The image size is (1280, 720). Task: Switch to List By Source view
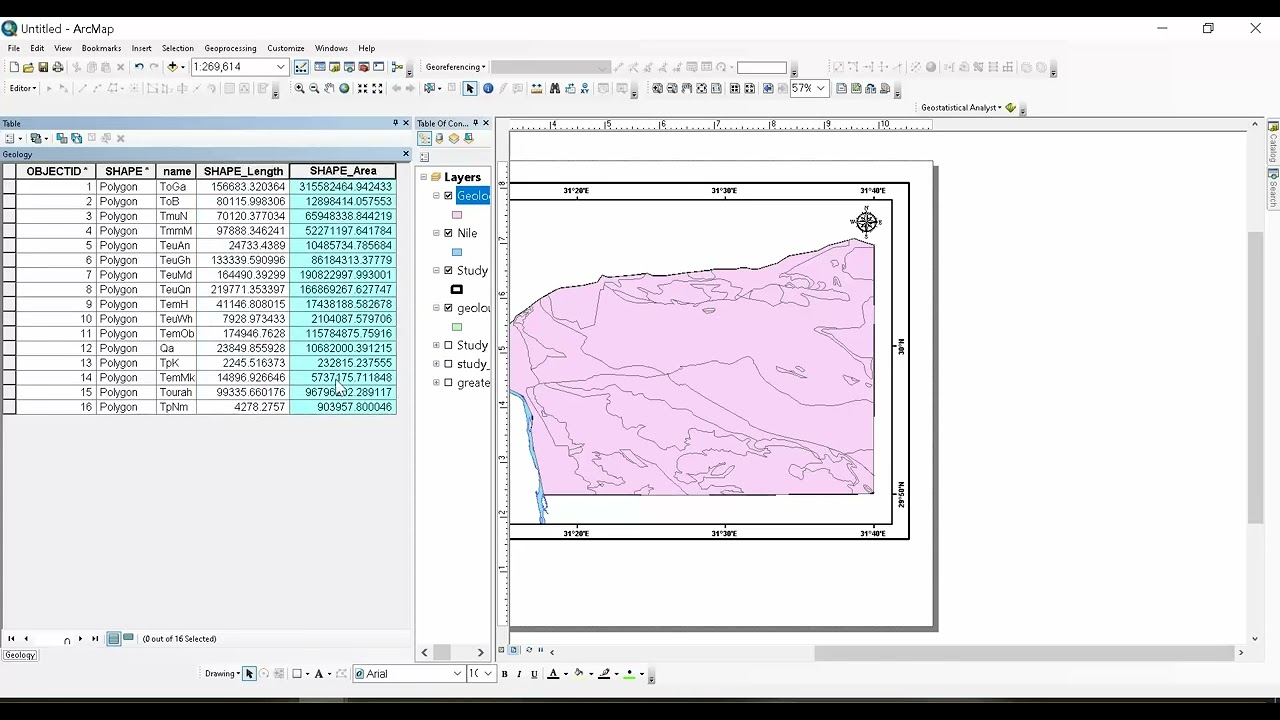pos(439,138)
